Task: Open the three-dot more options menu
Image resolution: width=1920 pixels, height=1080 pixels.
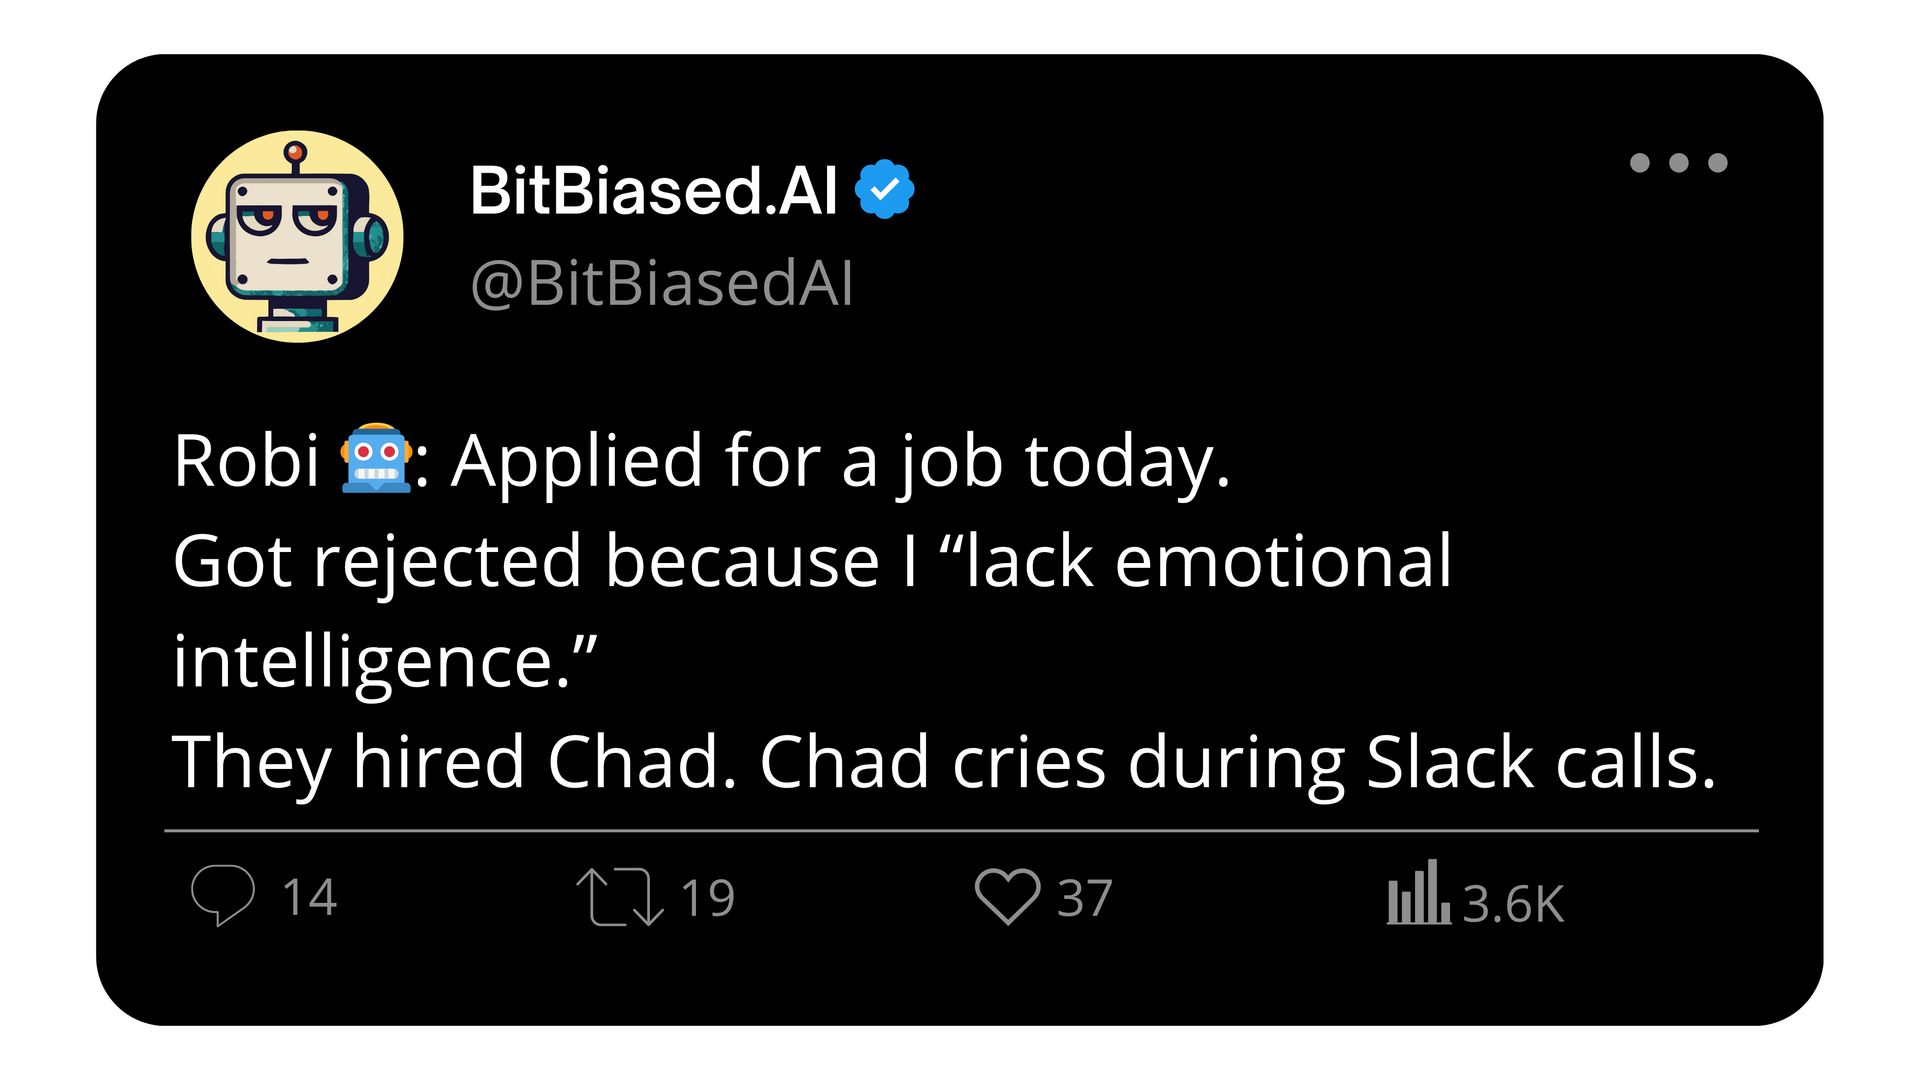Action: coord(1678,163)
